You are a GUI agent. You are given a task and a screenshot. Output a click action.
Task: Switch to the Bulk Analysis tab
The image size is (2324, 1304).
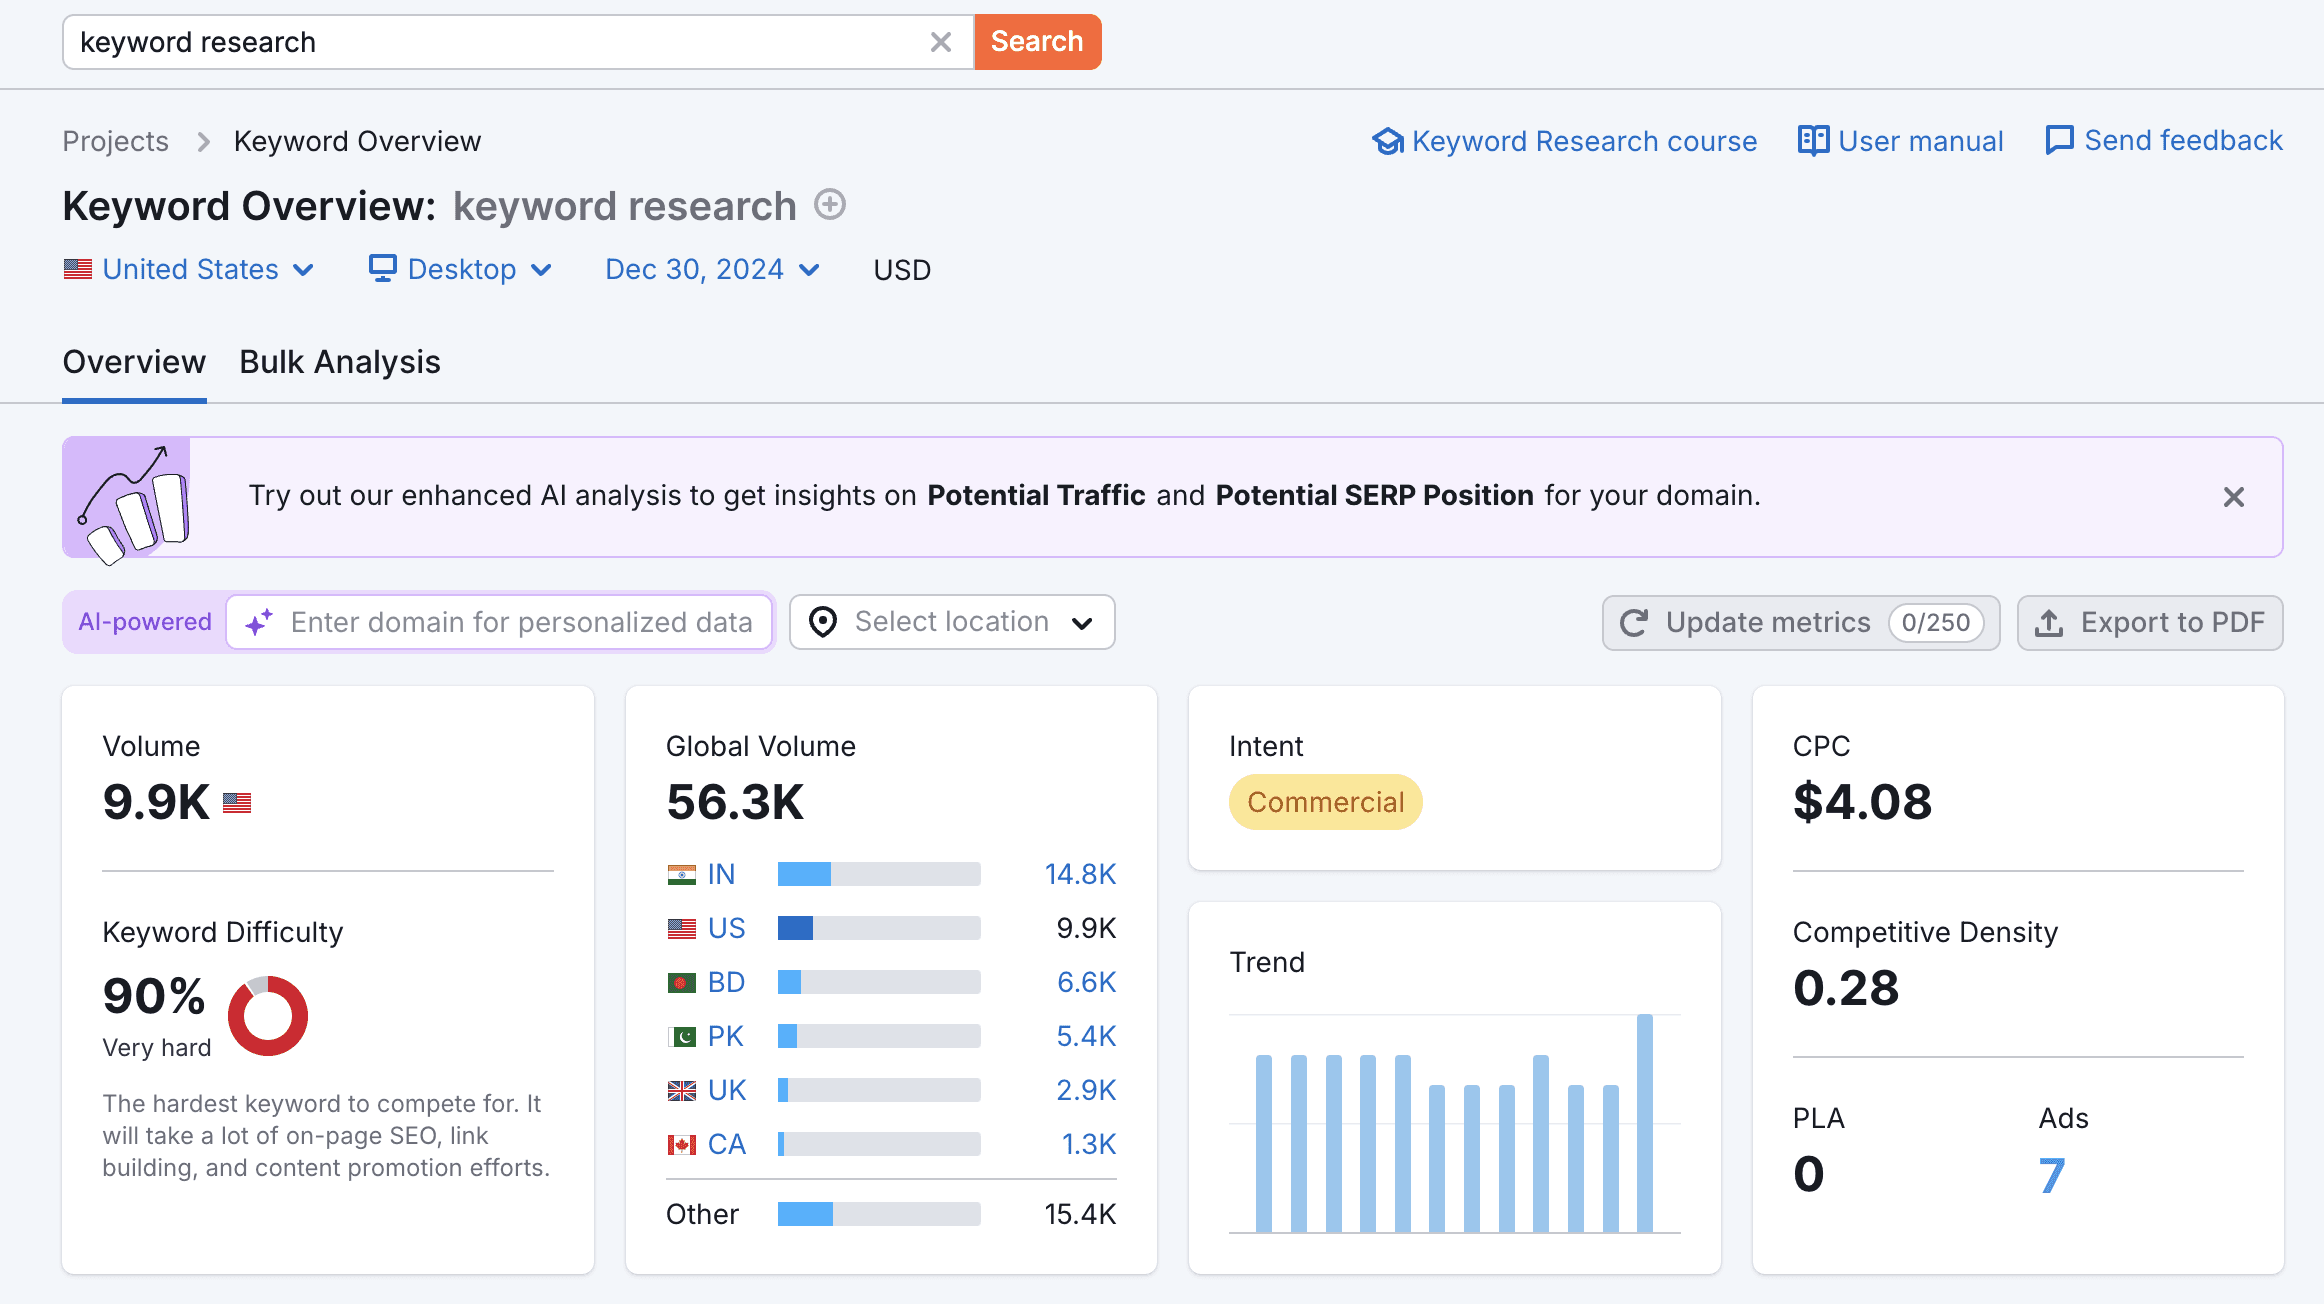(339, 361)
